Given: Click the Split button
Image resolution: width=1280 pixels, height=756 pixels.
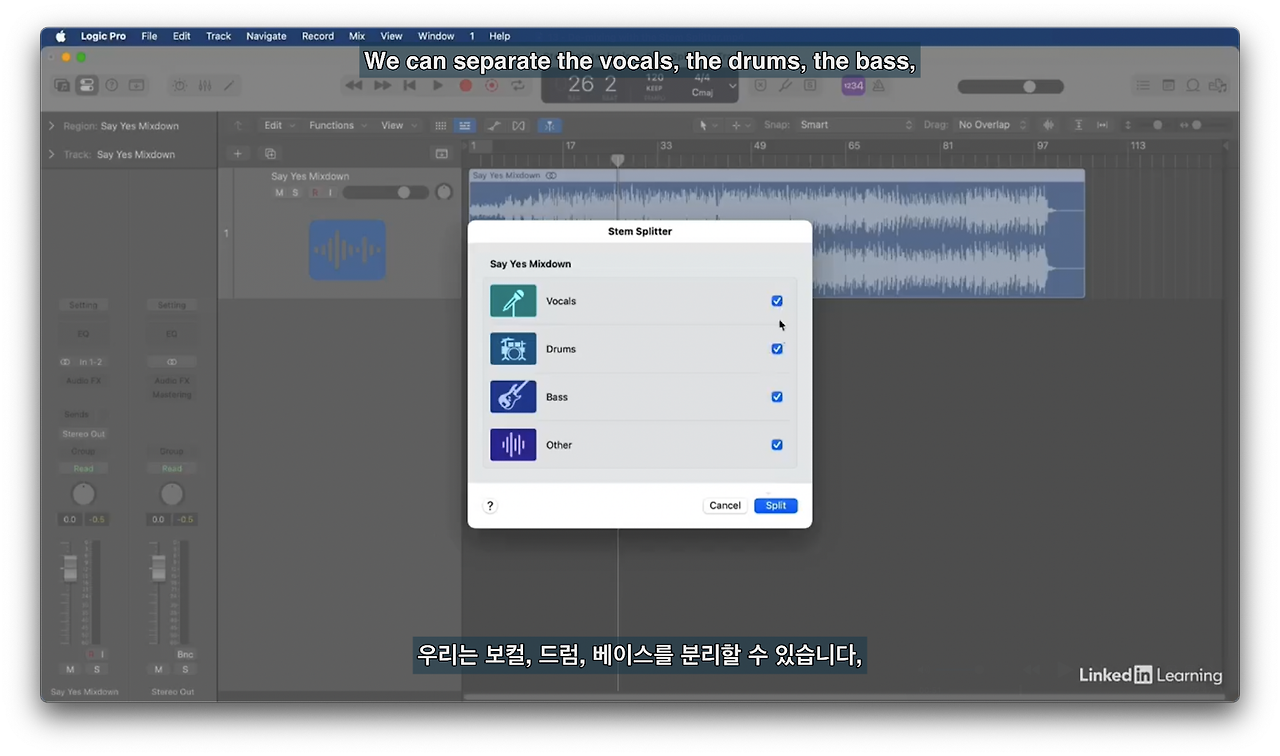Looking at the screenshot, I should pyautogui.click(x=776, y=506).
